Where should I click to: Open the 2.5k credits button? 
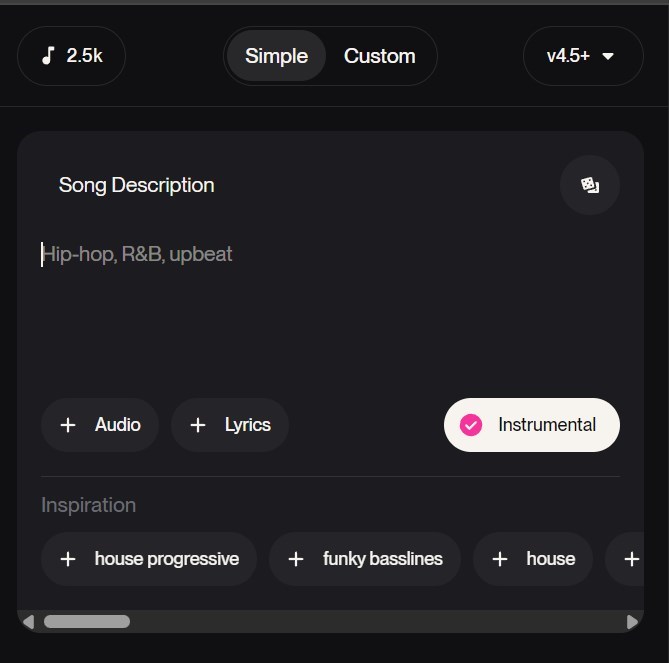(x=71, y=56)
